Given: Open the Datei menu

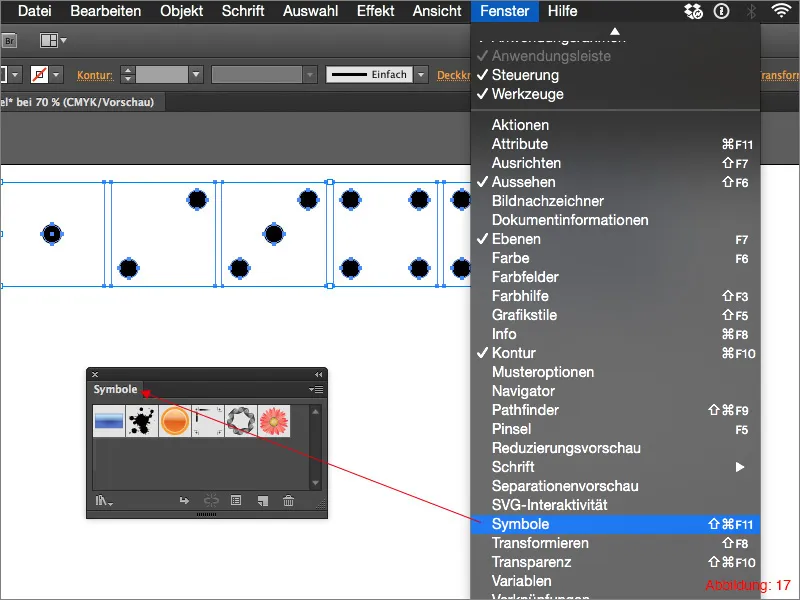Looking at the screenshot, I should [35, 11].
